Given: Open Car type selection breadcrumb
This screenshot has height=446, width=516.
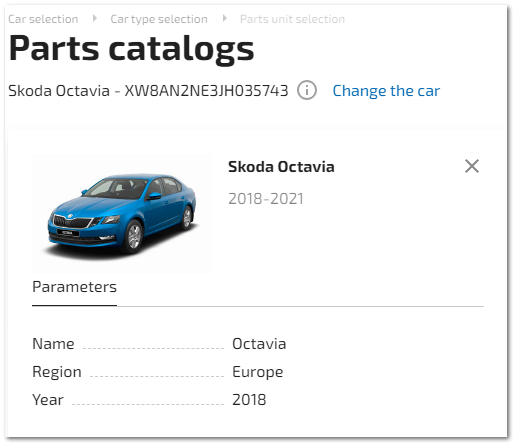Looking at the screenshot, I should point(159,19).
